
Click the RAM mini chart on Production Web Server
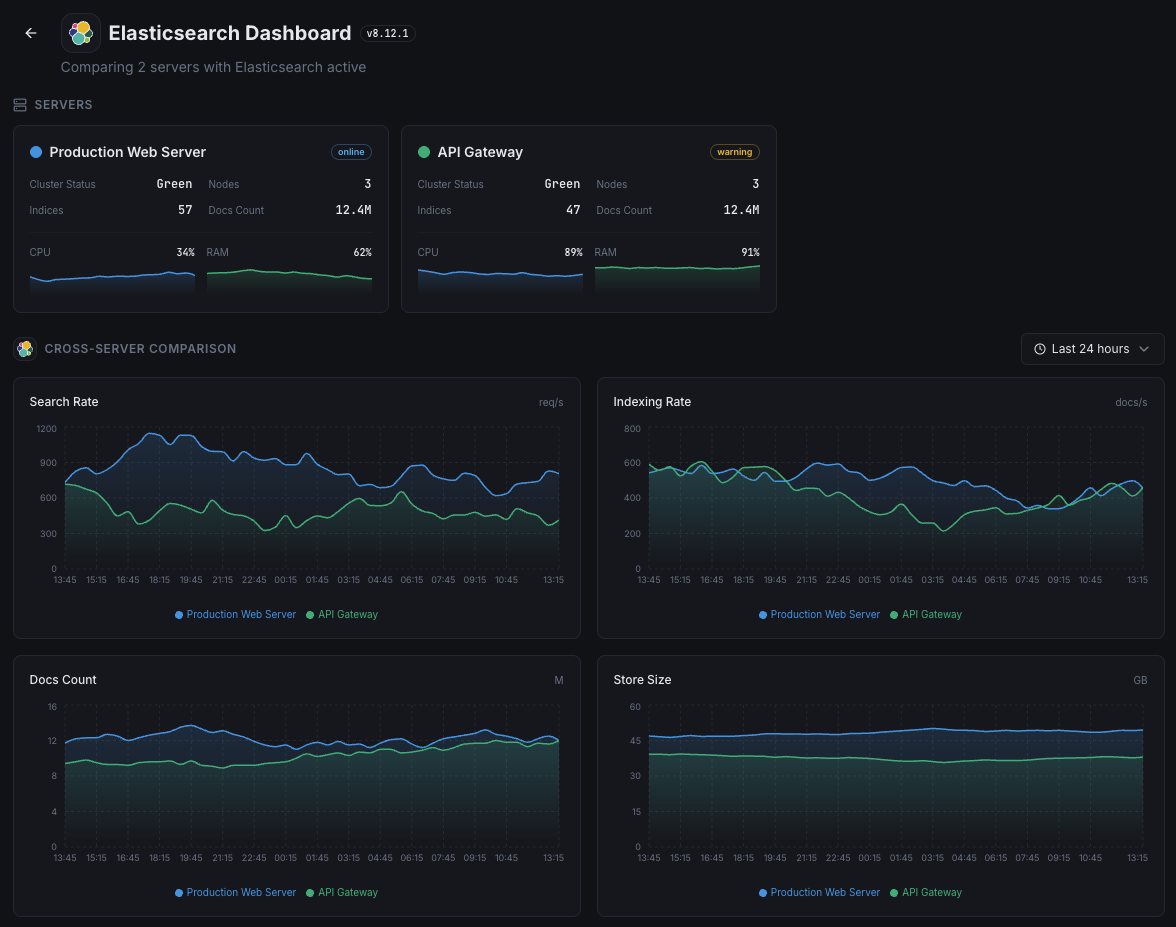289,280
